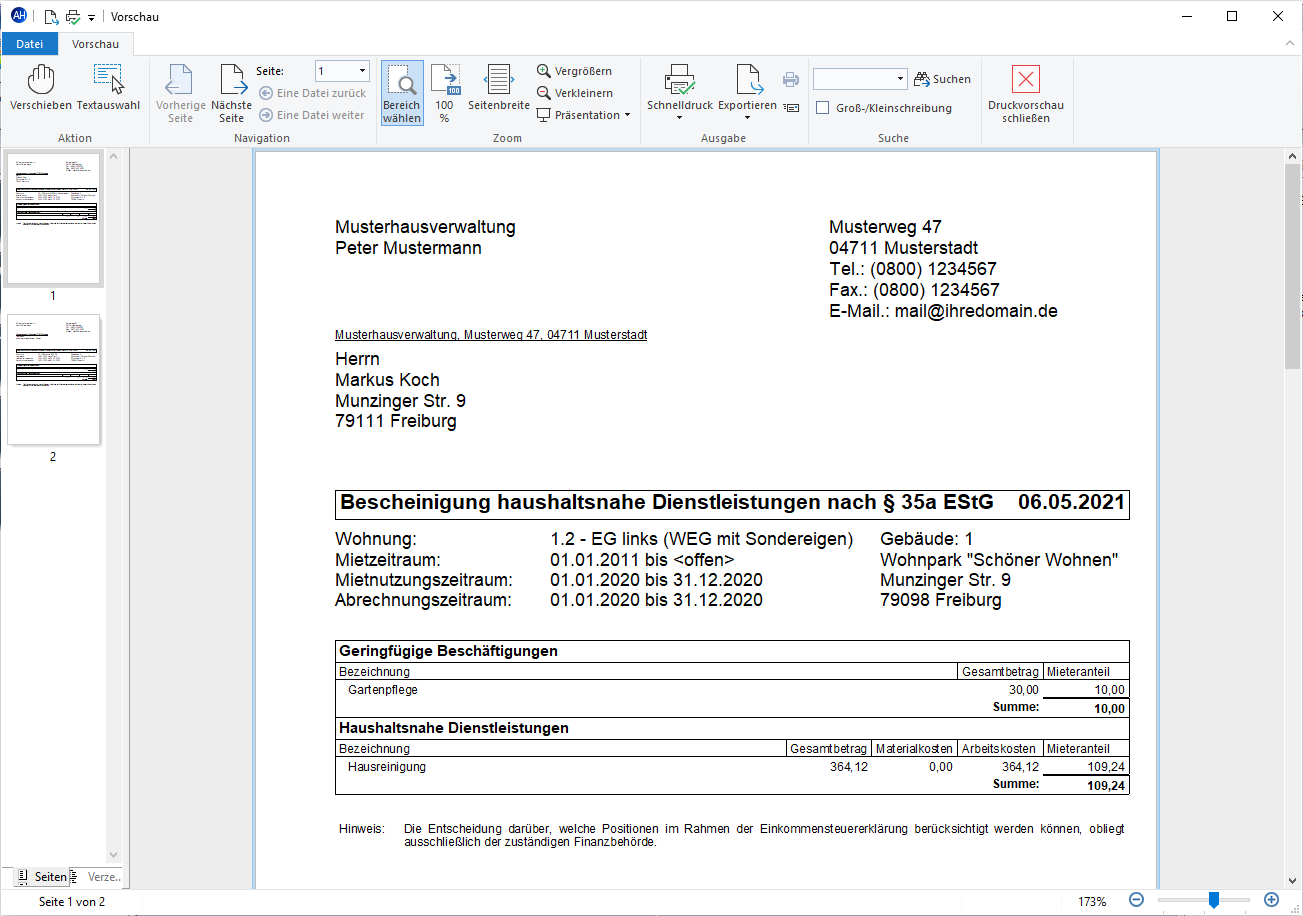Select the page 2 thumbnail

pos(53,380)
